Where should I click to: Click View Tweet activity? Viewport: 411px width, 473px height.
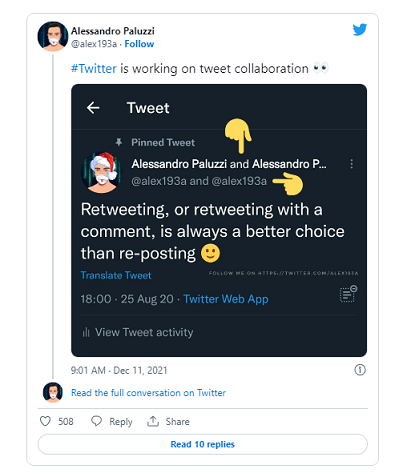coord(144,332)
